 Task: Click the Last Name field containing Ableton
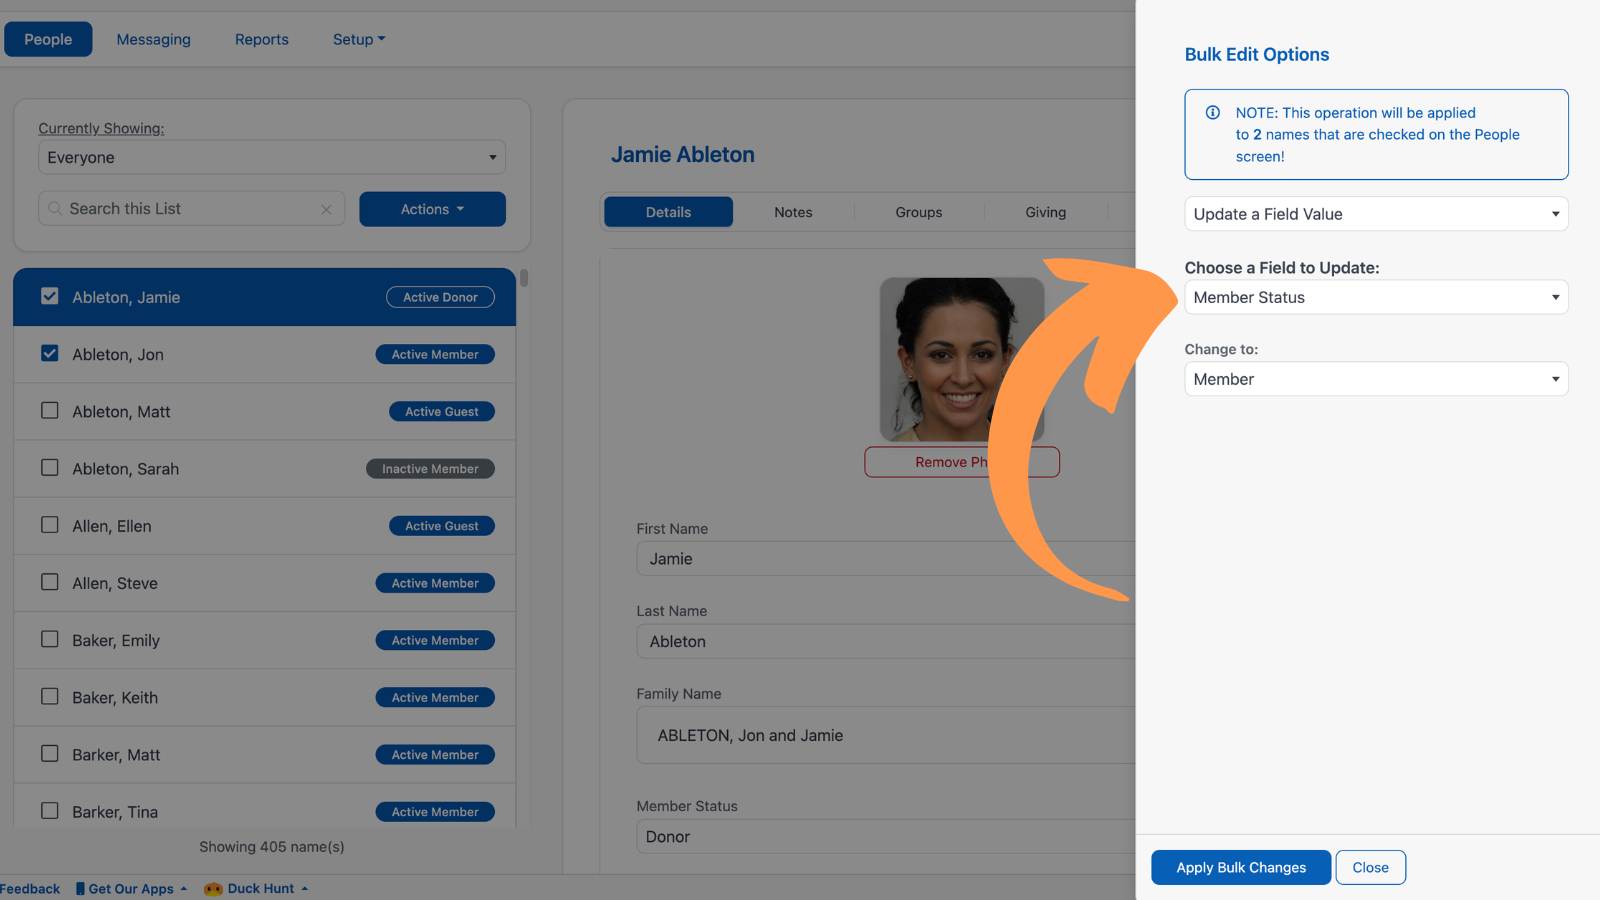coord(886,641)
